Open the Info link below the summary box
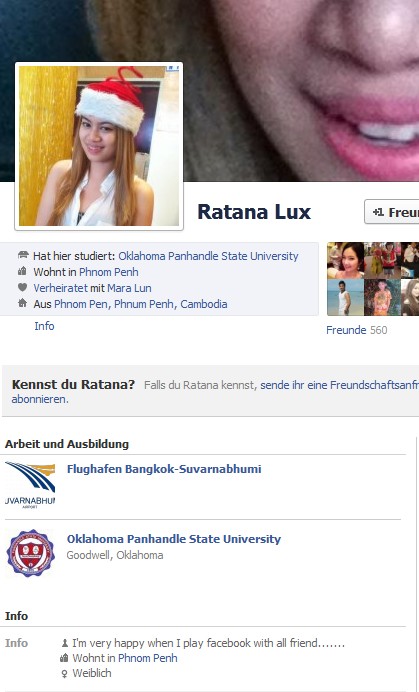Viewport: 419px width, 692px height. [x=44, y=326]
